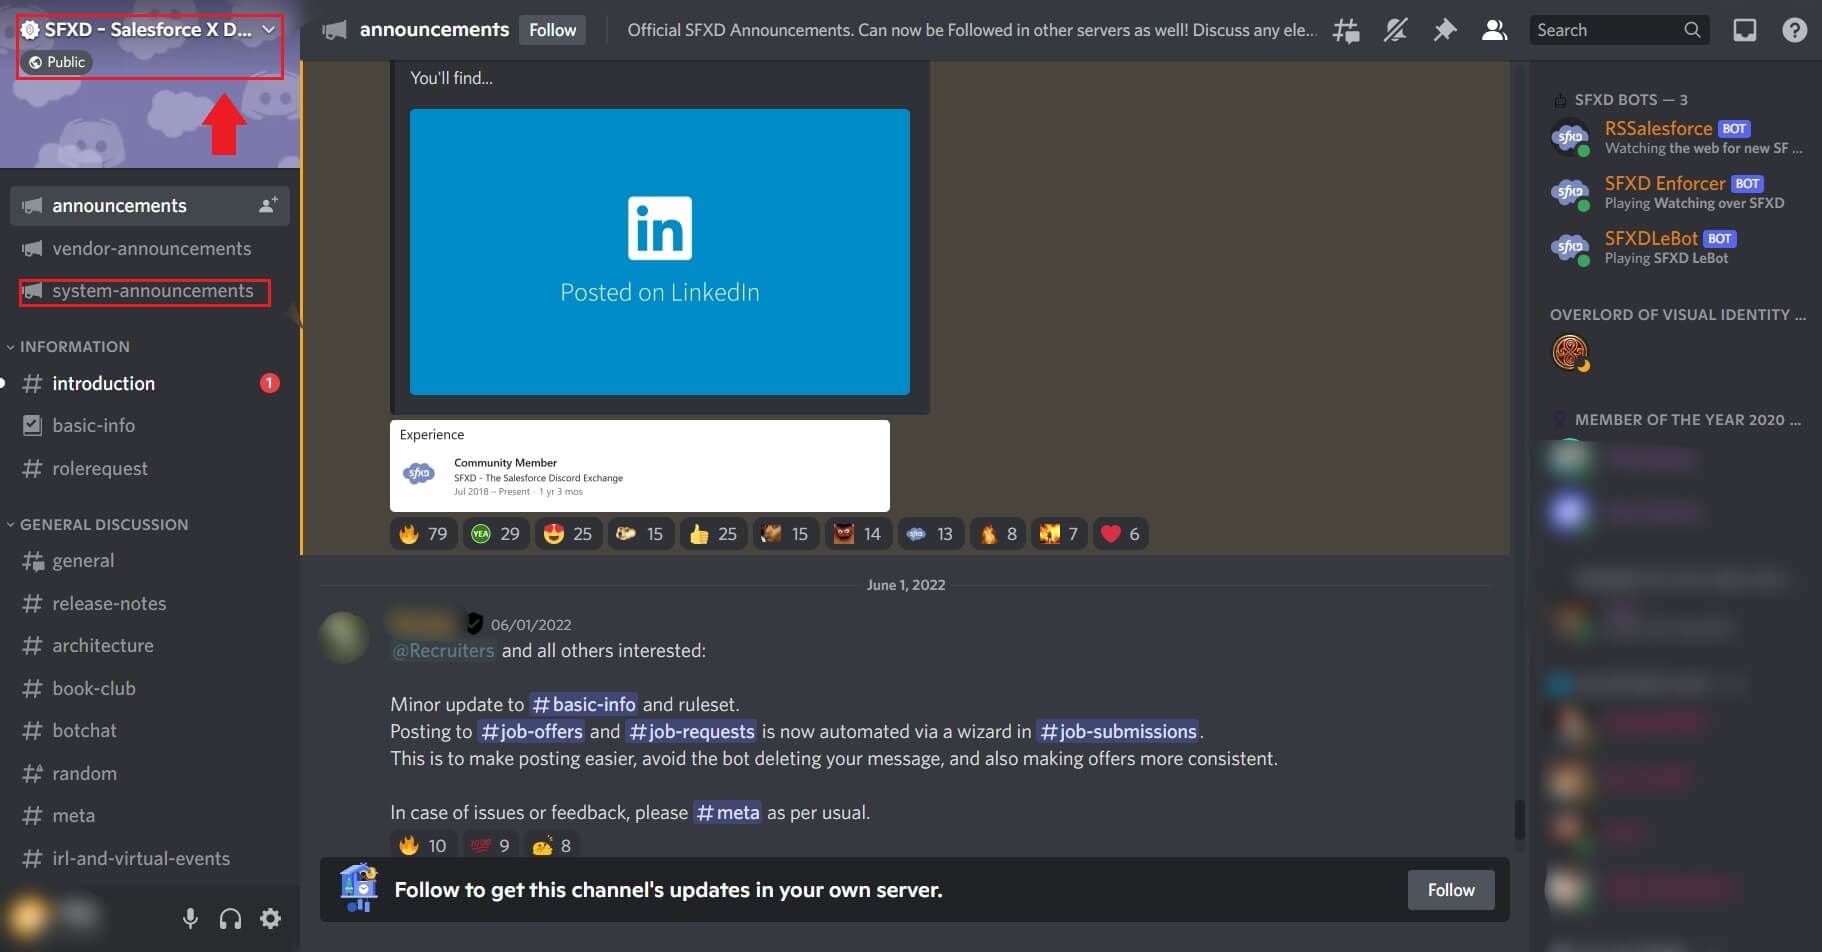This screenshot has width=1822, height=952.
Task: Open the Threads icon in header
Action: point(1346,31)
